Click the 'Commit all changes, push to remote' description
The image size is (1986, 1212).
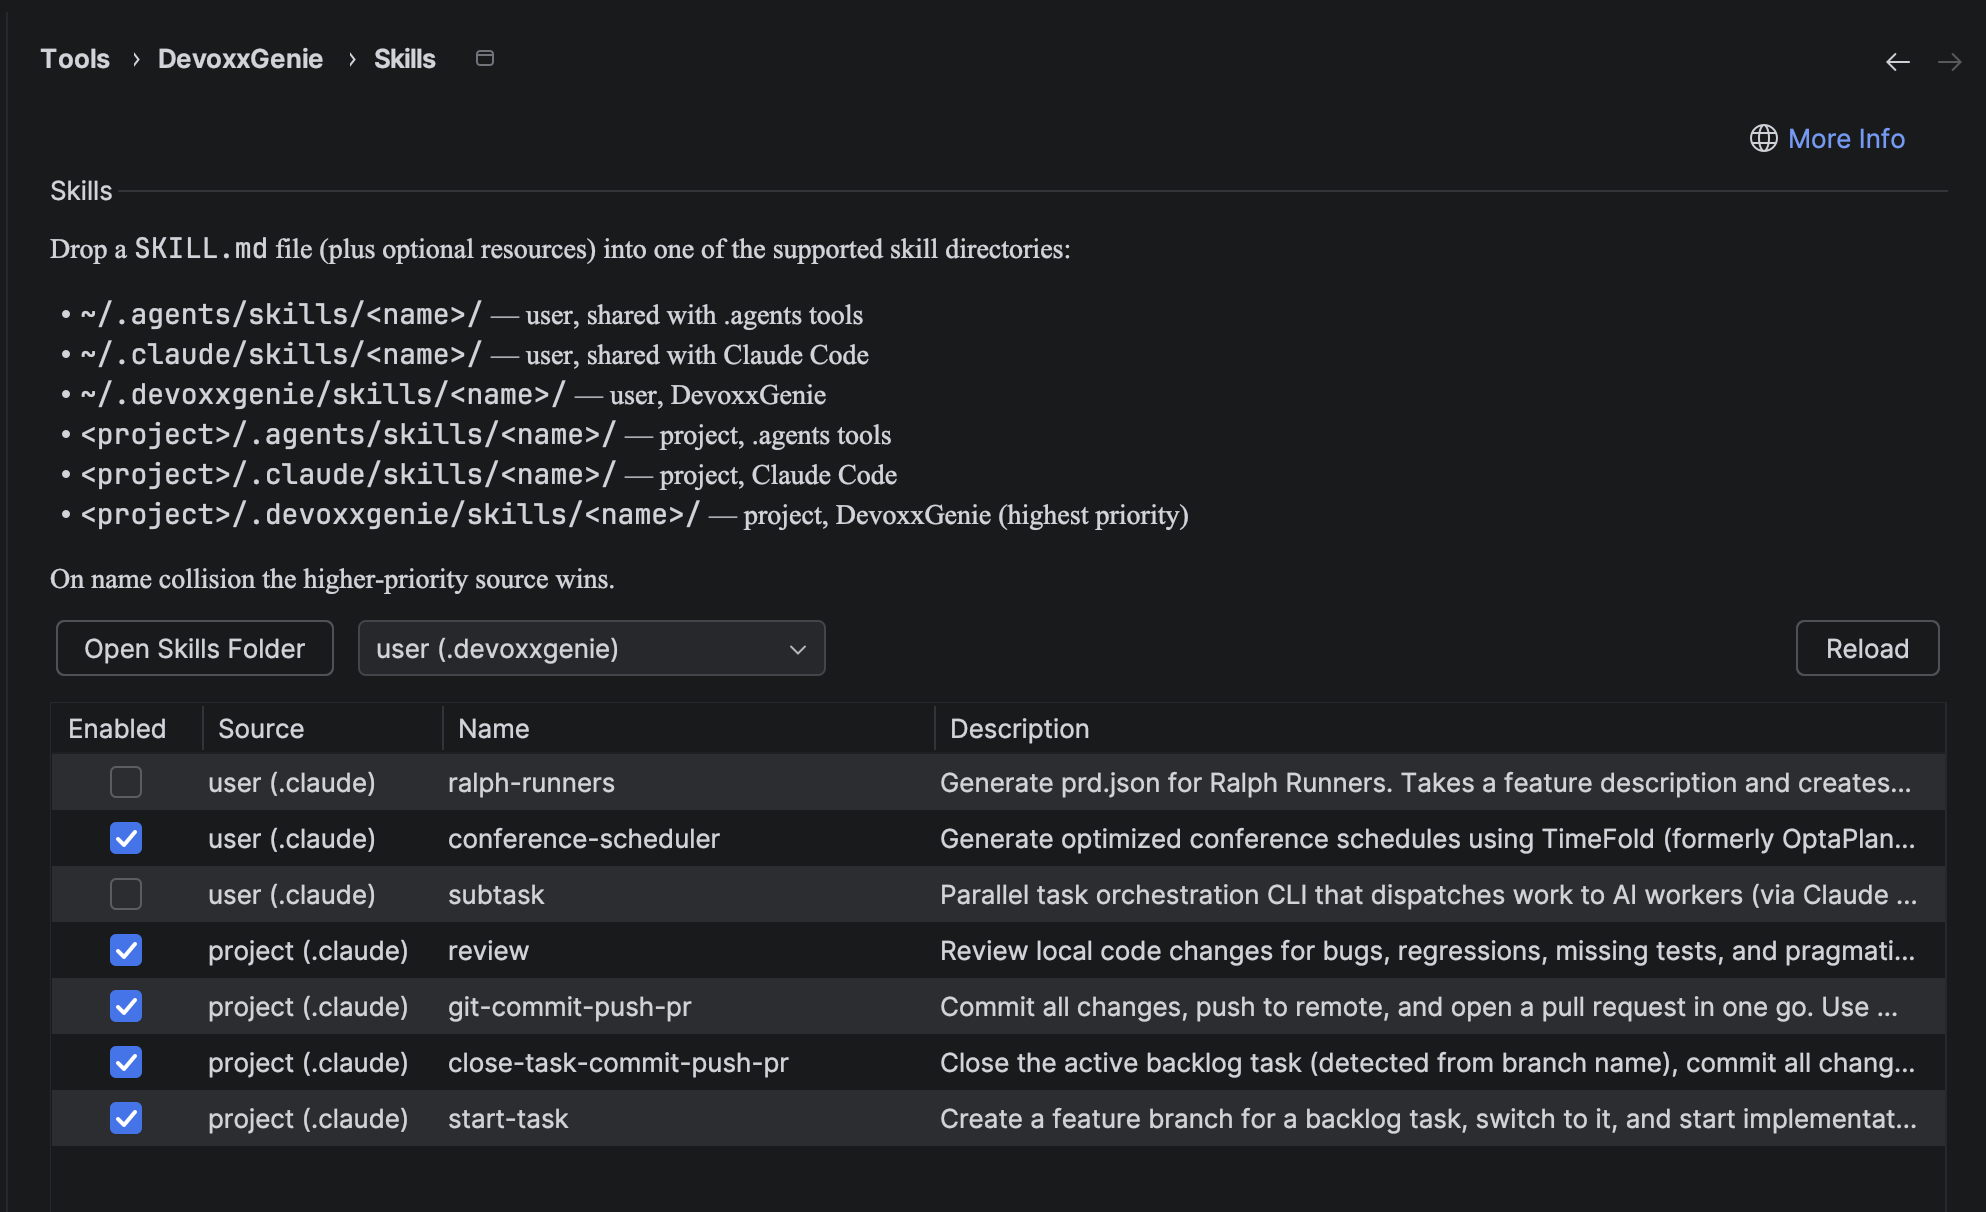click(x=1440, y=1006)
